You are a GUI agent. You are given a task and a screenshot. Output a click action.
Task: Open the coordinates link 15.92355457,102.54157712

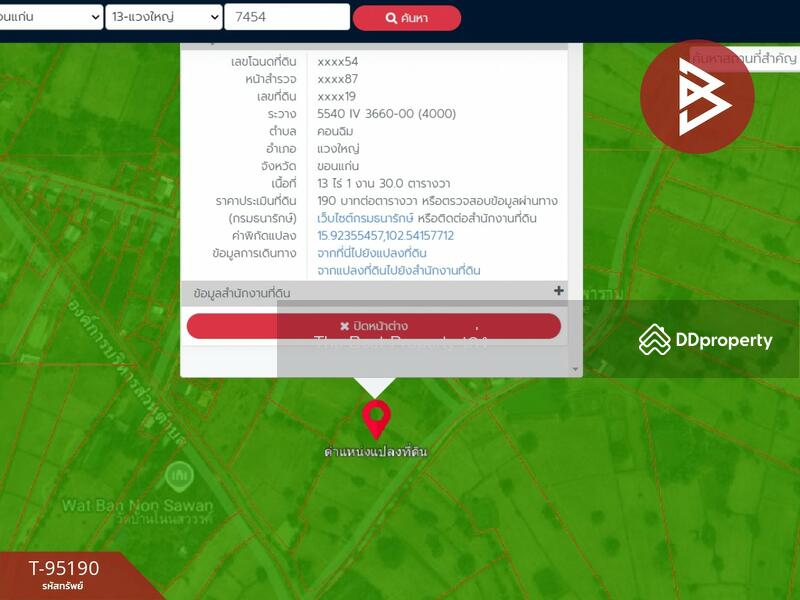tap(385, 236)
